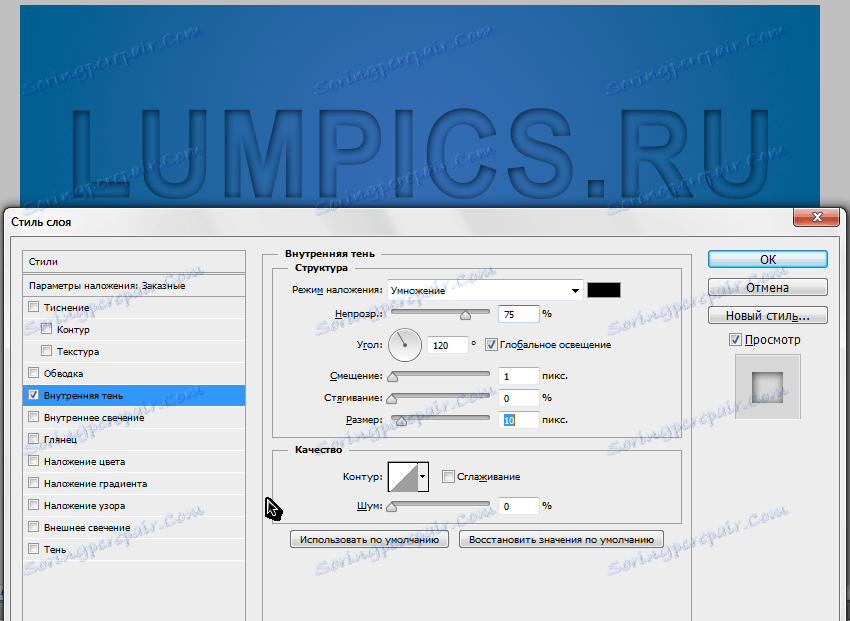Select the Стили list header
Screen dimensions: 850x621
coord(134,262)
